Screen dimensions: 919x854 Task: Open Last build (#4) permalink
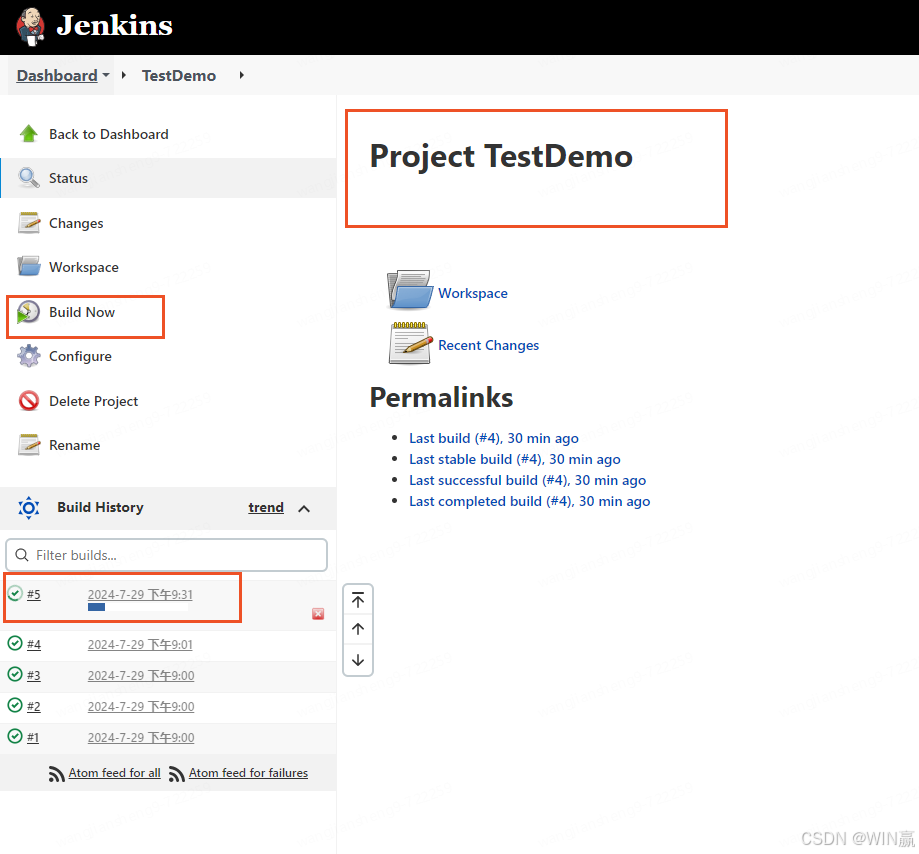point(493,438)
